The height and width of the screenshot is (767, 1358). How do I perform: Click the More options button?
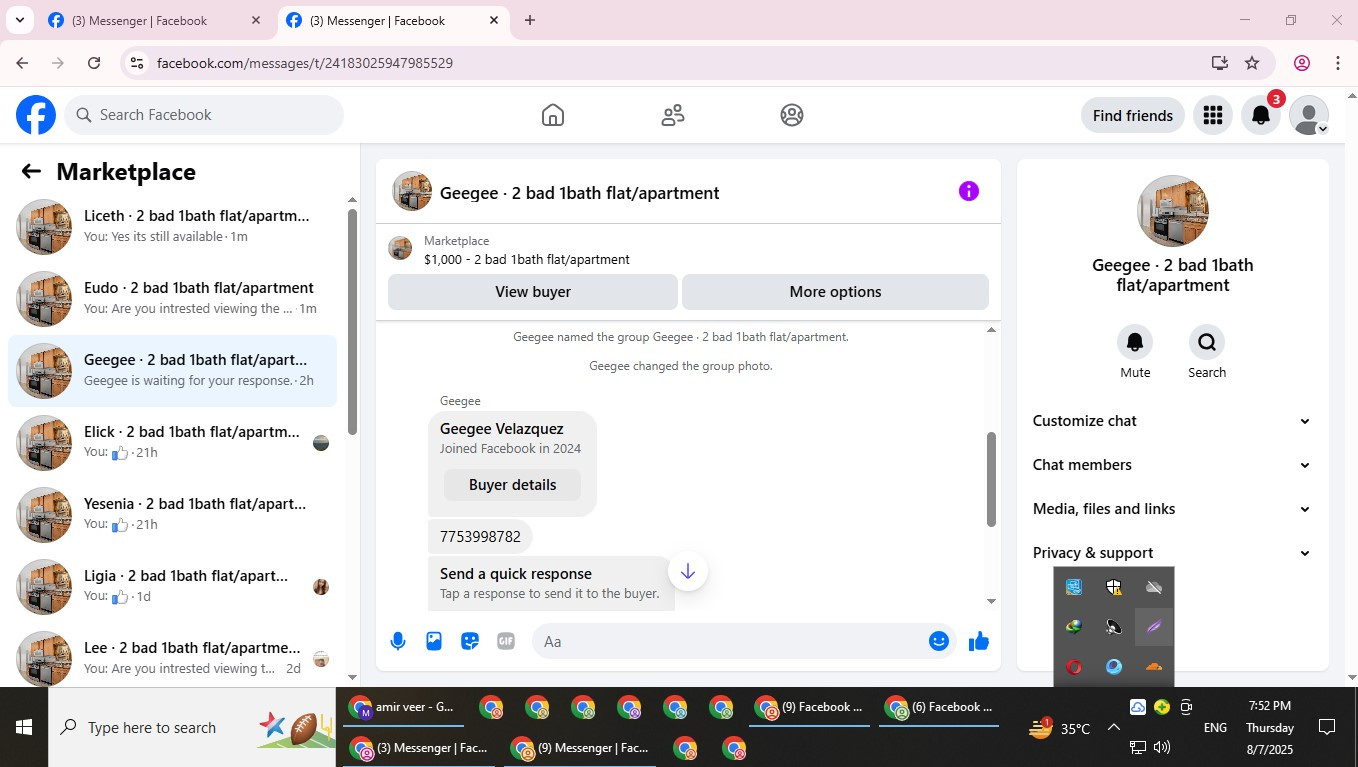pos(835,292)
